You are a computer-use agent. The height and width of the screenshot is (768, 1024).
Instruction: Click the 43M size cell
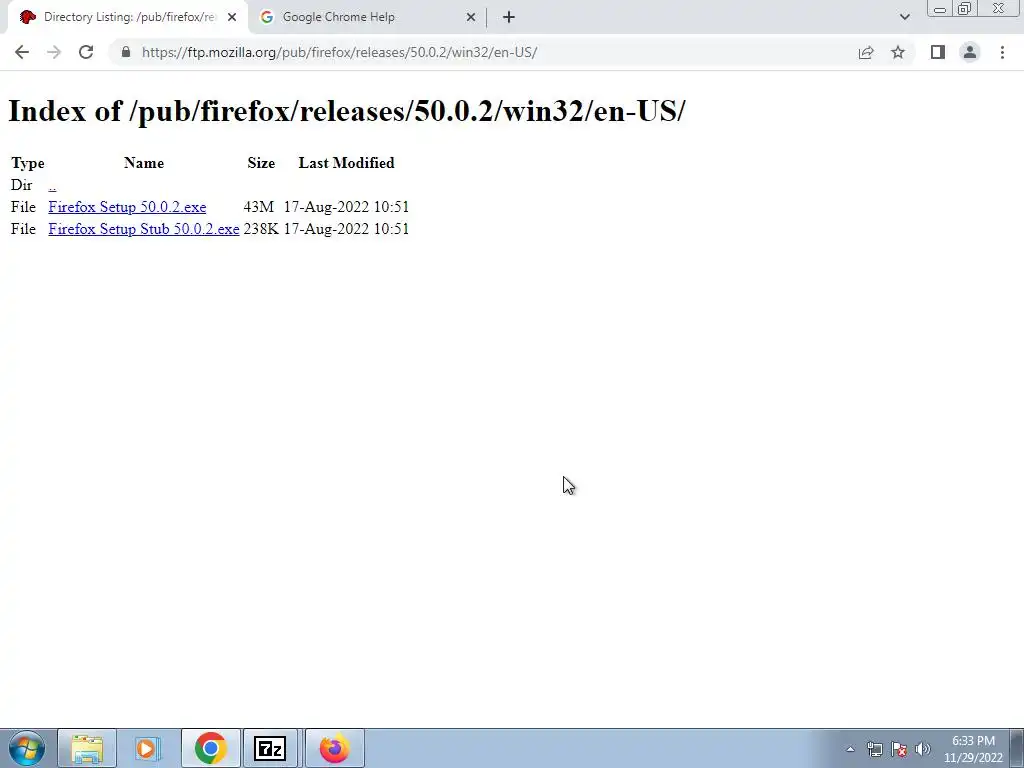259,207
